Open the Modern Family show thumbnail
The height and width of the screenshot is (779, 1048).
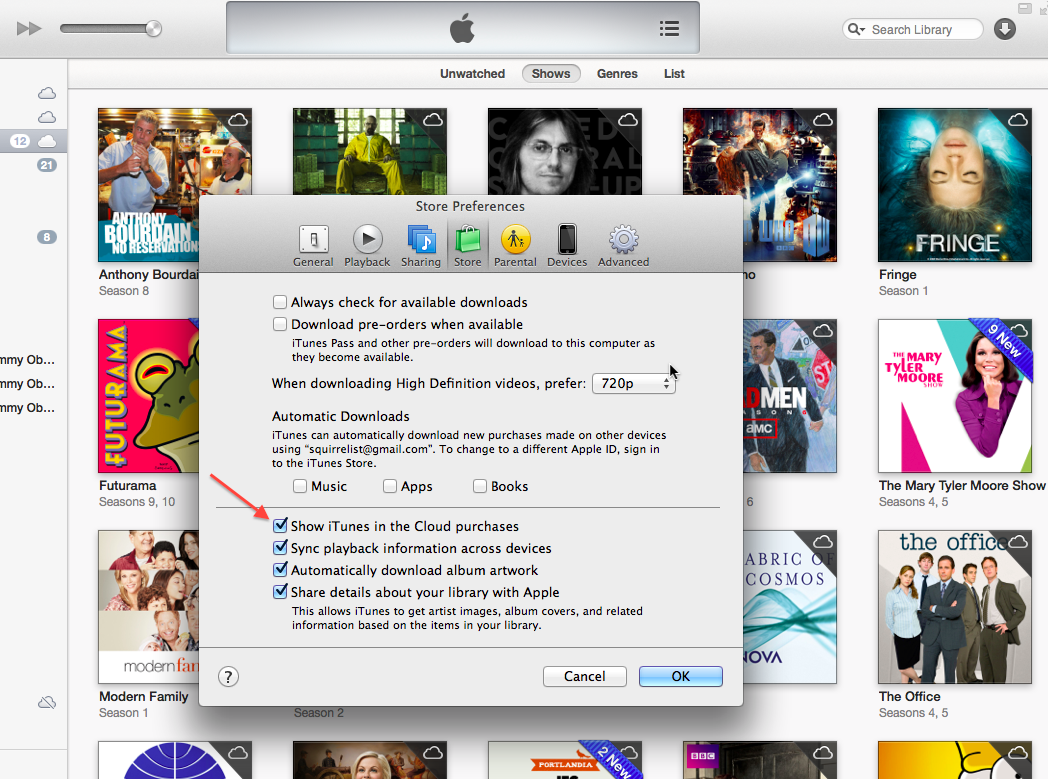pyautogui.click(x=148, y=607)
